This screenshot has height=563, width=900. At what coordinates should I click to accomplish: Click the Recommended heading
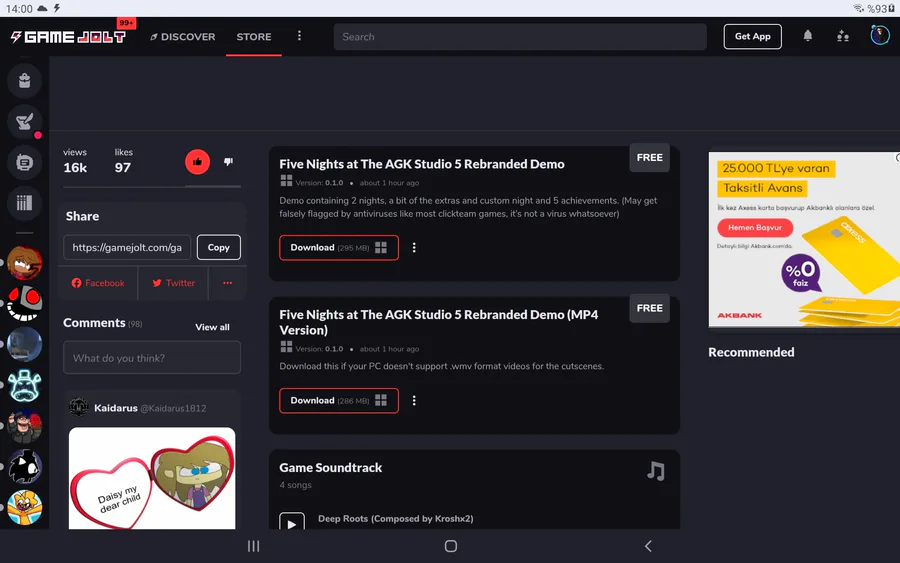[x=751, y=352]
